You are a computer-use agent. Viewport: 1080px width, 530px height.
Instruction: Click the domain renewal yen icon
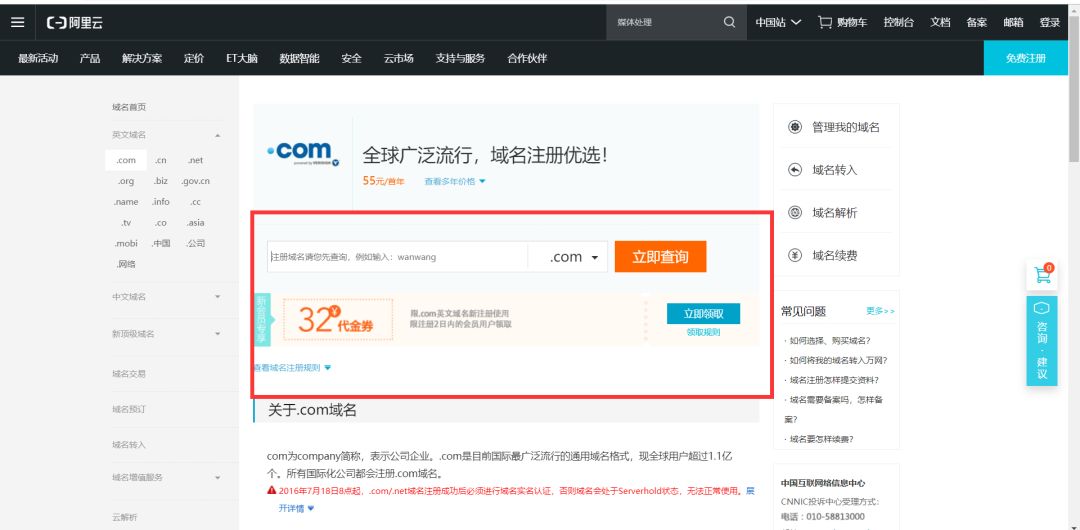click(795, 255)
